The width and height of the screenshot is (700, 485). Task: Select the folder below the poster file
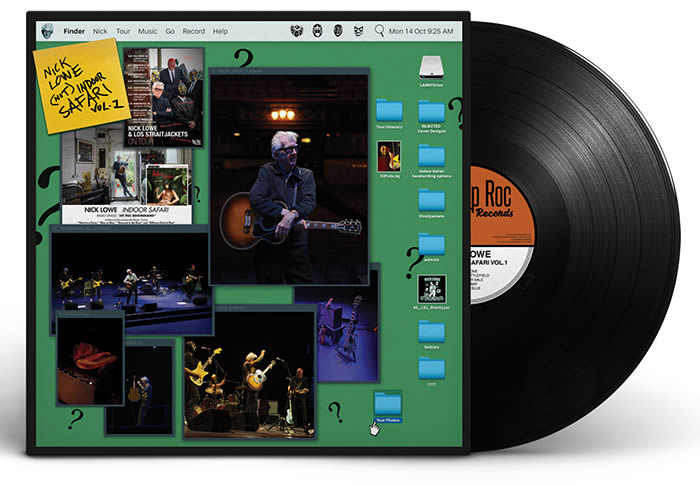pyautogui.click(x=431, y=334)
